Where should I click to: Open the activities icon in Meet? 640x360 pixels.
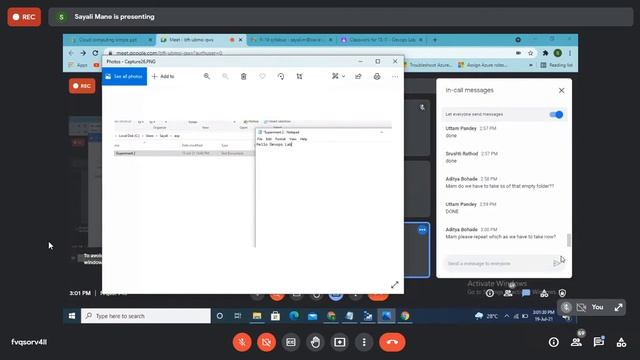tap(621, 342)
